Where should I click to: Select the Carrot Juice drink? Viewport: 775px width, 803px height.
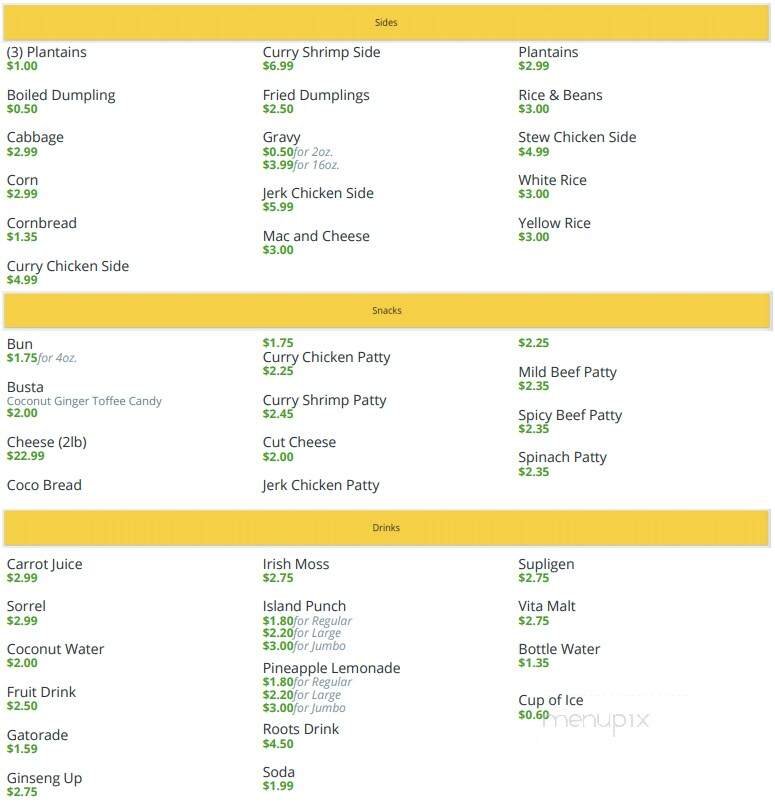click(x=45, y=564)
